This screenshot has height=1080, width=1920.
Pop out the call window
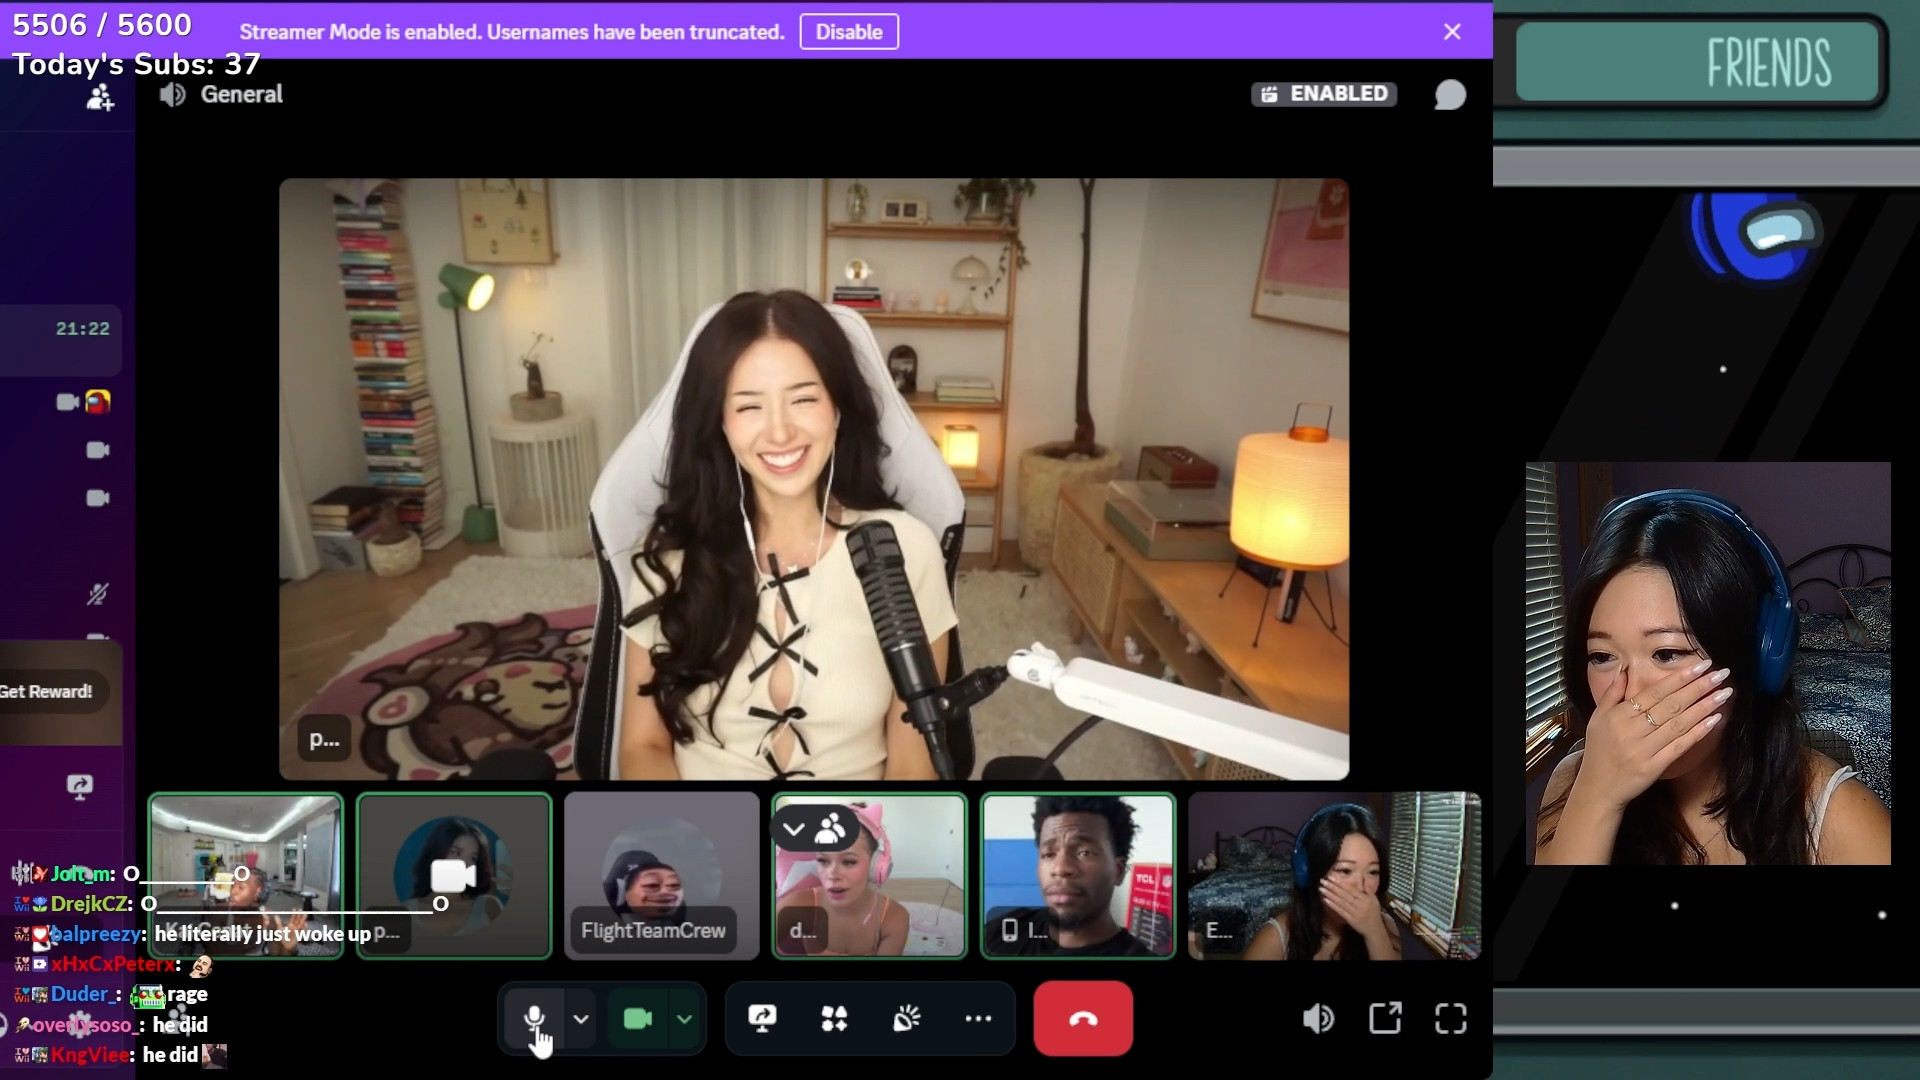pyautogui.click(x=1385, y=1019)
